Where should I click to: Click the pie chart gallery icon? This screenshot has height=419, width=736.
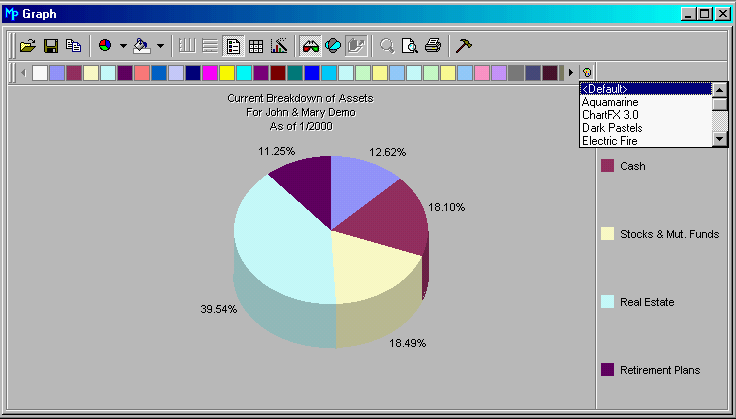tap(105, 46)
